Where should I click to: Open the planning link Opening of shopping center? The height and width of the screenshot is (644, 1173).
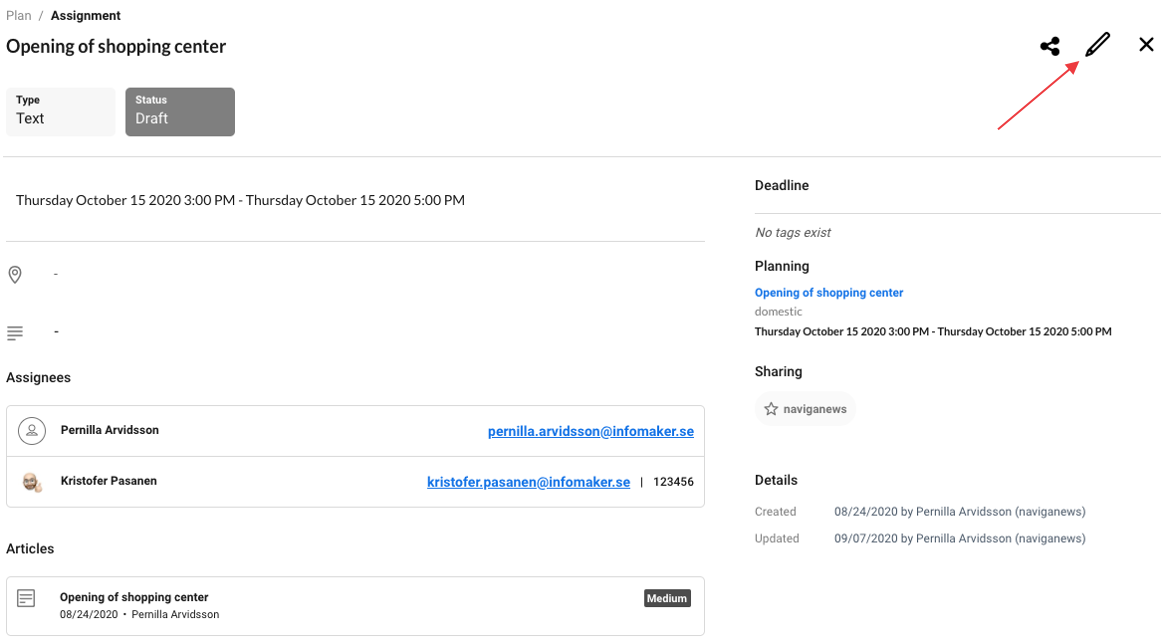(x=828, y=293)
